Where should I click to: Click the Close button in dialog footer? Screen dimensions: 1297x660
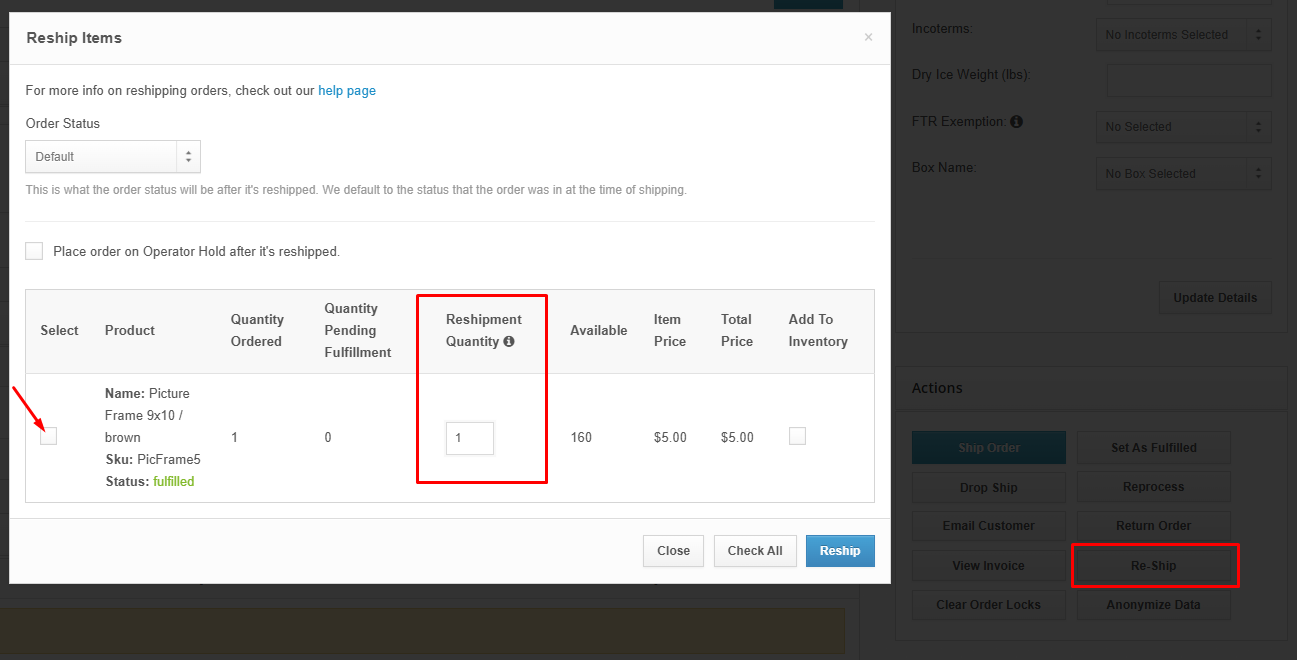click(673, 551)
